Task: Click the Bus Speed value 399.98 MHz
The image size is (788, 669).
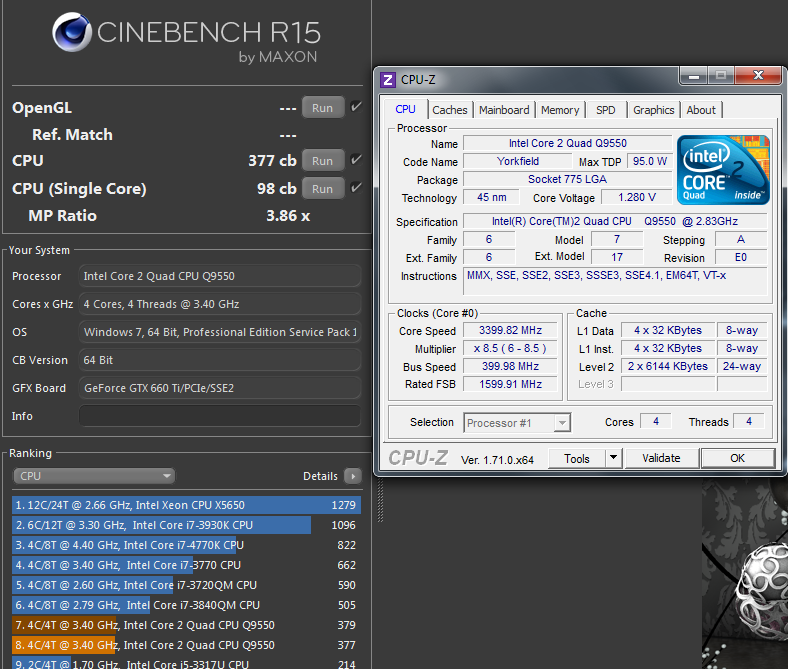Action: [x=510, y=366]
